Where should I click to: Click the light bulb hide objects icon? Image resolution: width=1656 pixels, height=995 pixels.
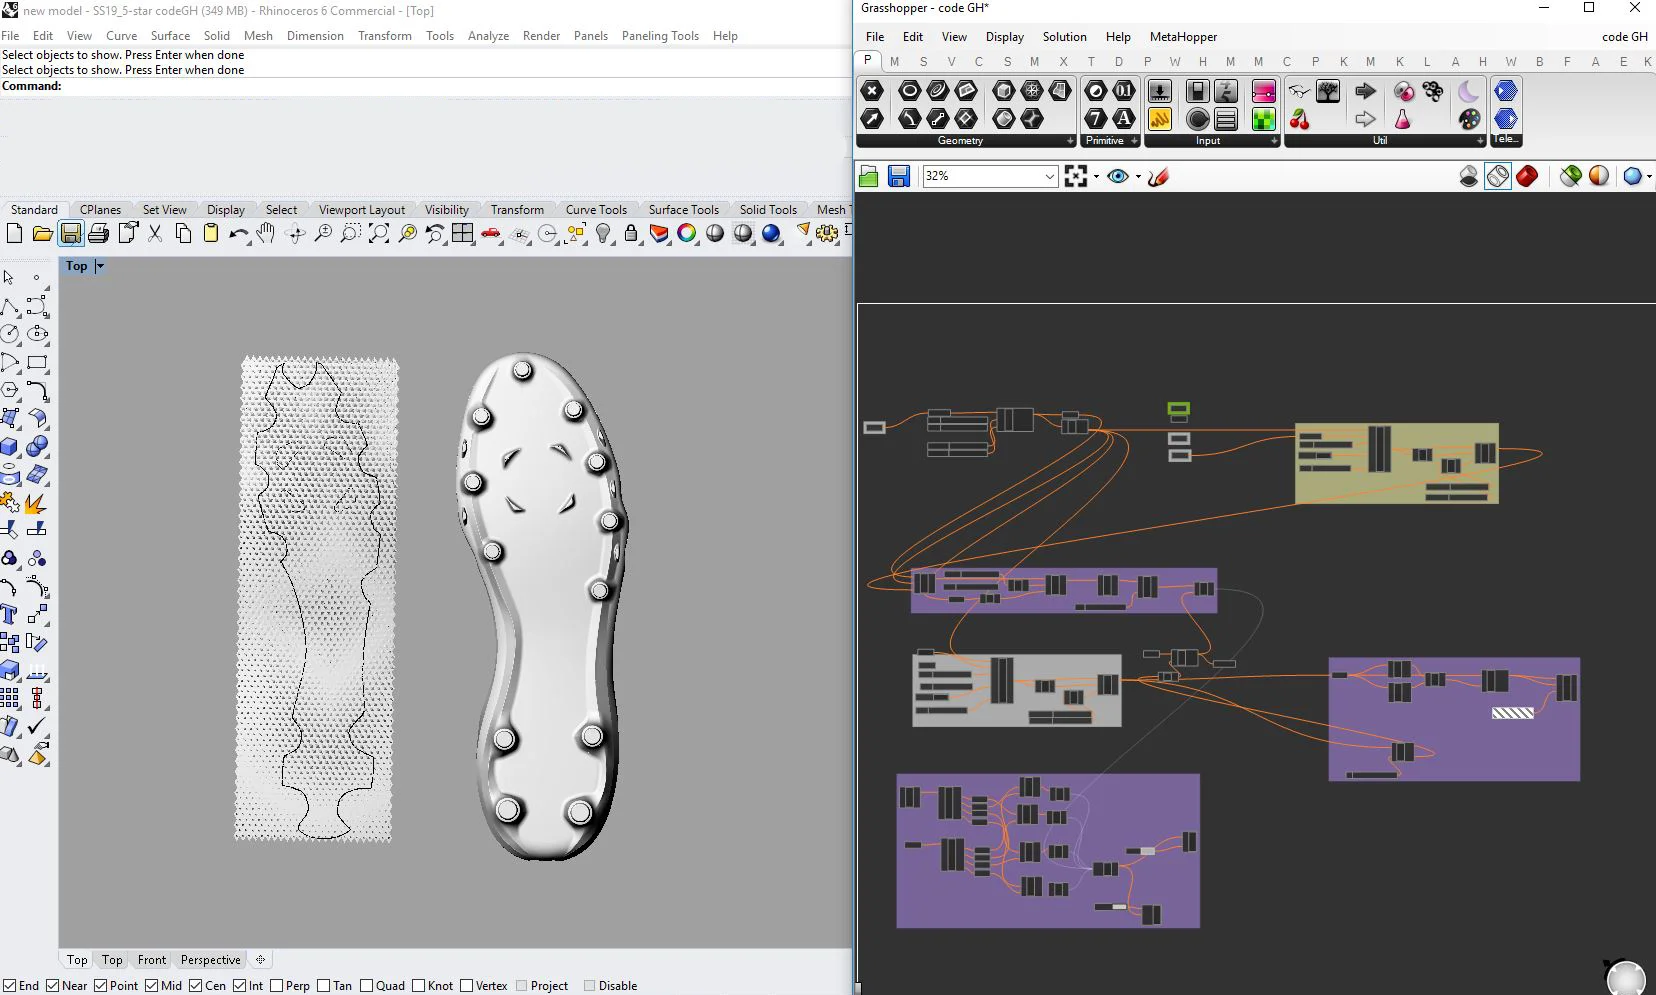coord(603,233)
